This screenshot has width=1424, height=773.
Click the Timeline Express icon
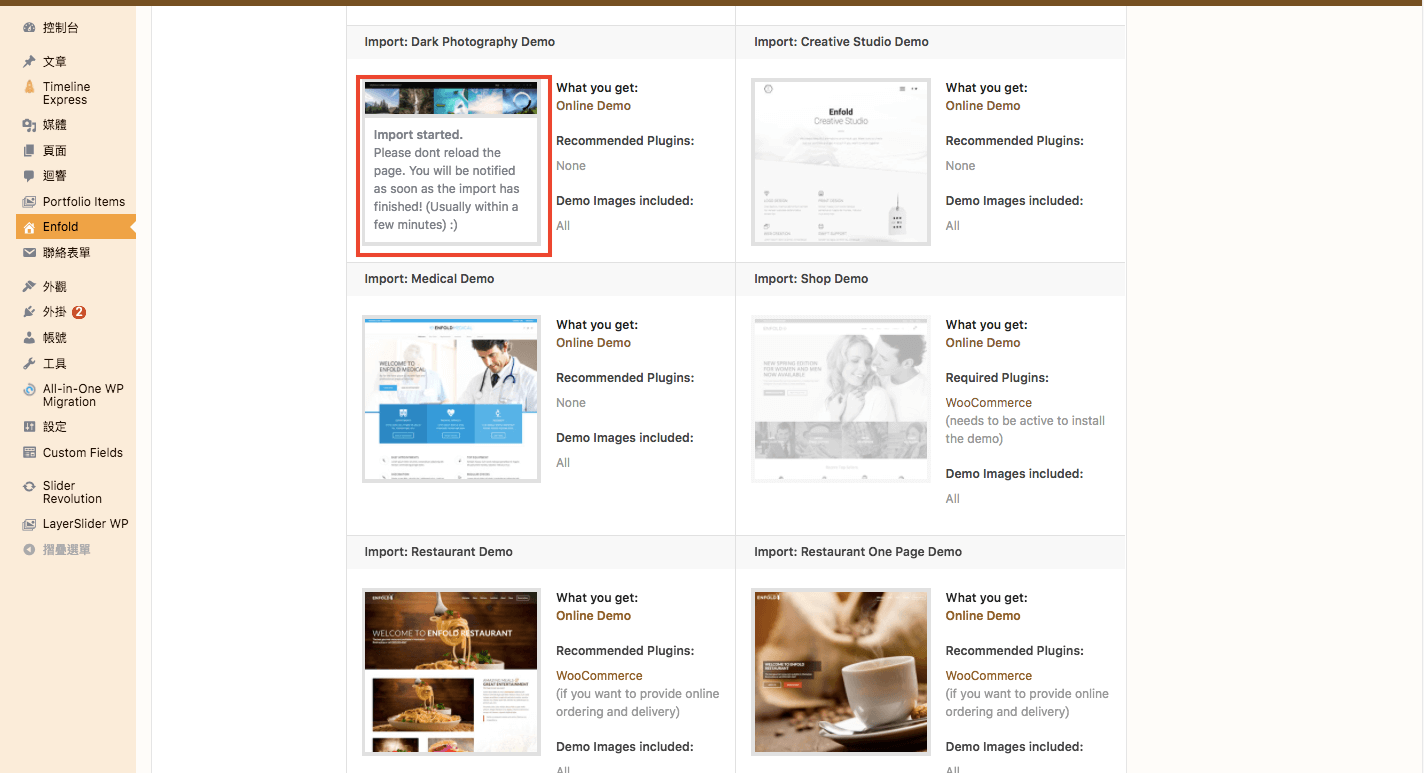coord(29,87)
